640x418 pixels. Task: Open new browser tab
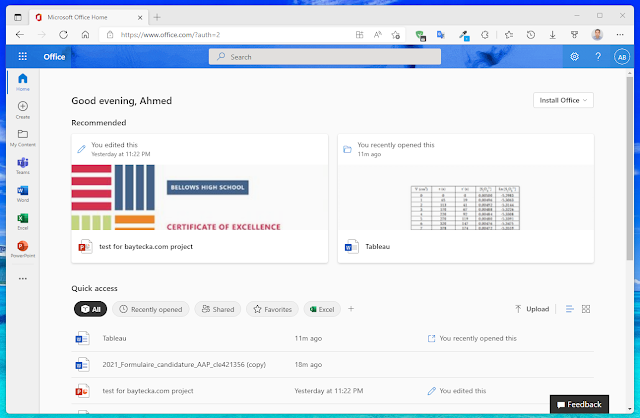(157, 17)
